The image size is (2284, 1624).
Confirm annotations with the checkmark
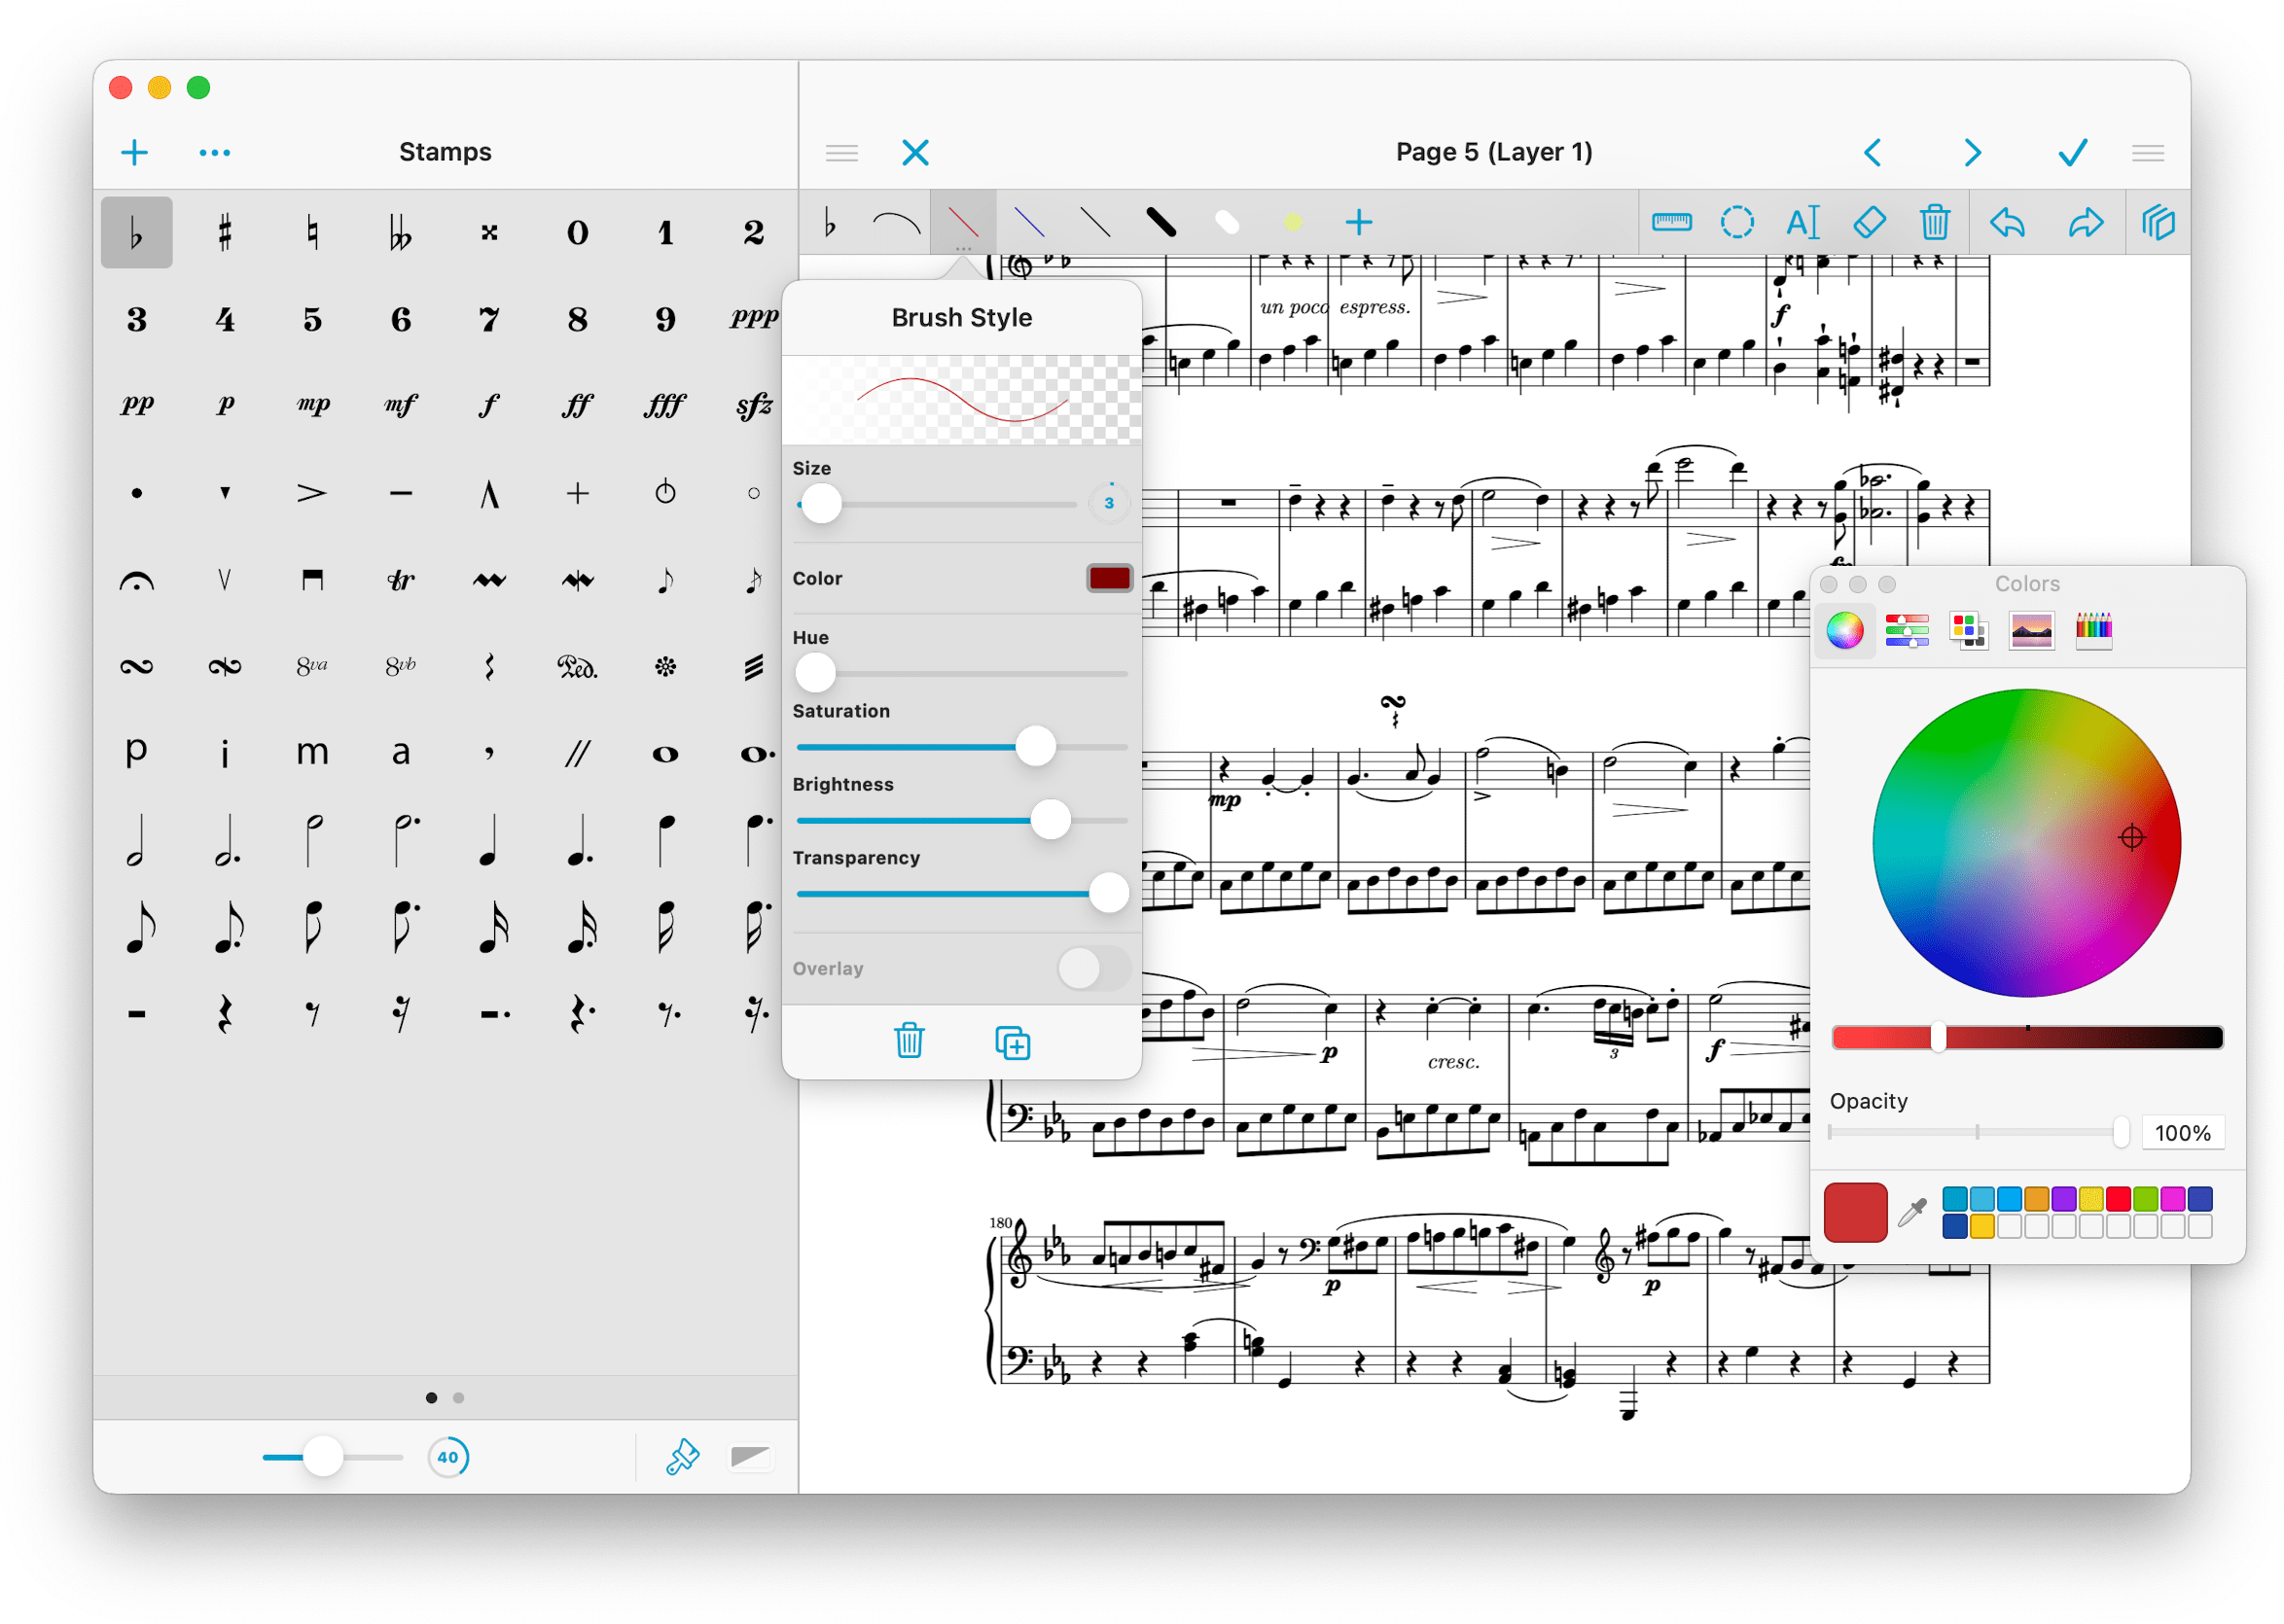coord(2072,152)
